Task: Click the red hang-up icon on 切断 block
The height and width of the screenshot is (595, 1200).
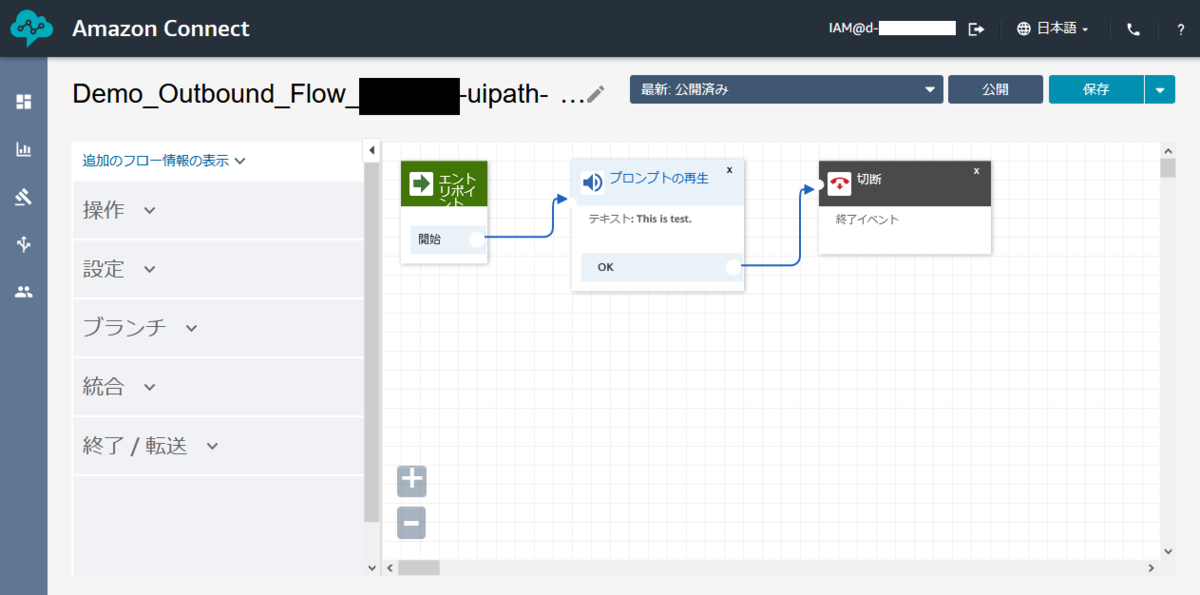Action: tap(839, 184)
